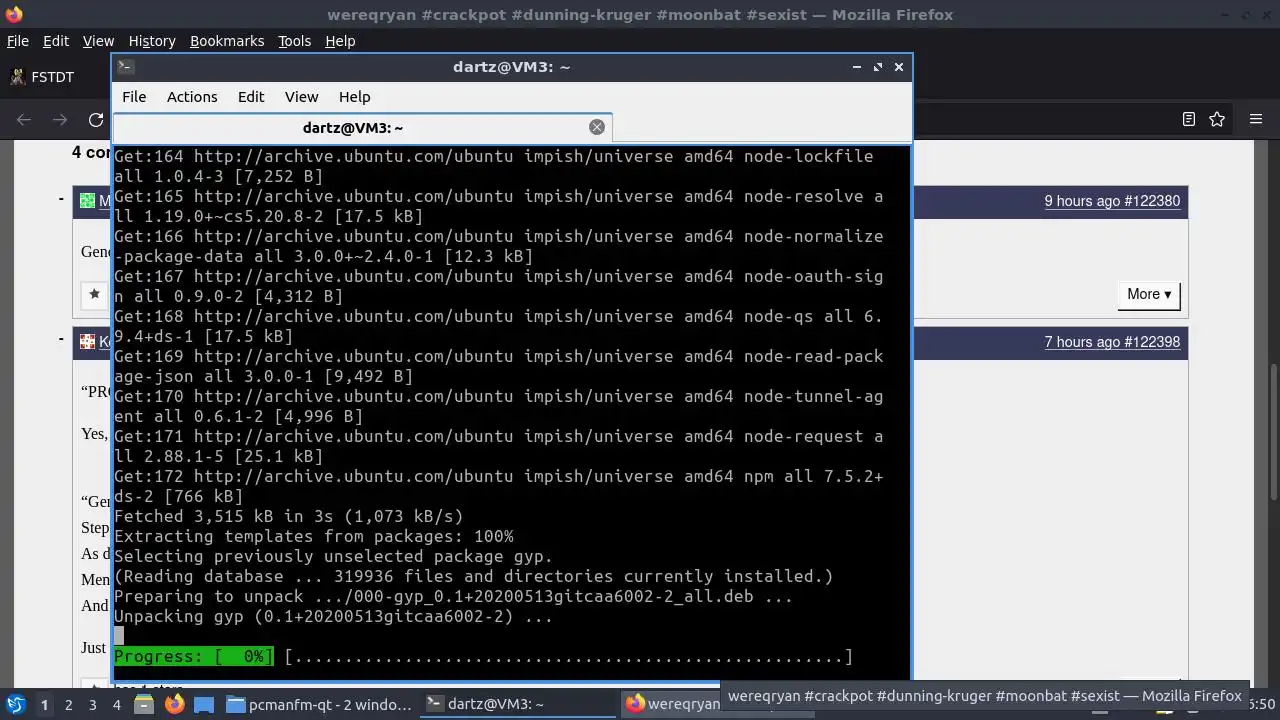Switch to the dartz@VM3 terminal taskbar entry
Image resolution: width=1280 pixels, height=720 pixels.
(x=517, y=704)
